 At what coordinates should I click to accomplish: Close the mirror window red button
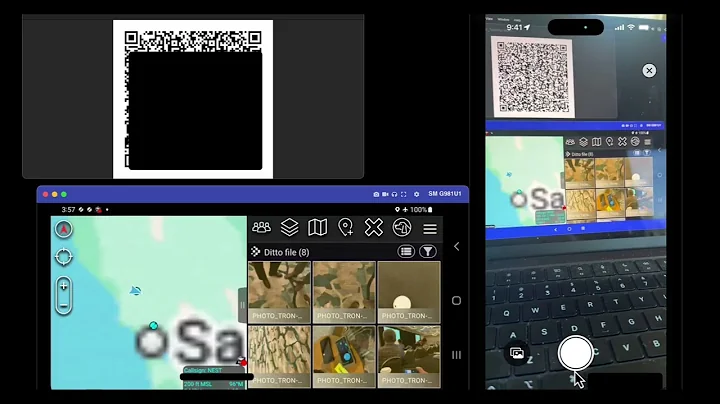coord(45,194)
